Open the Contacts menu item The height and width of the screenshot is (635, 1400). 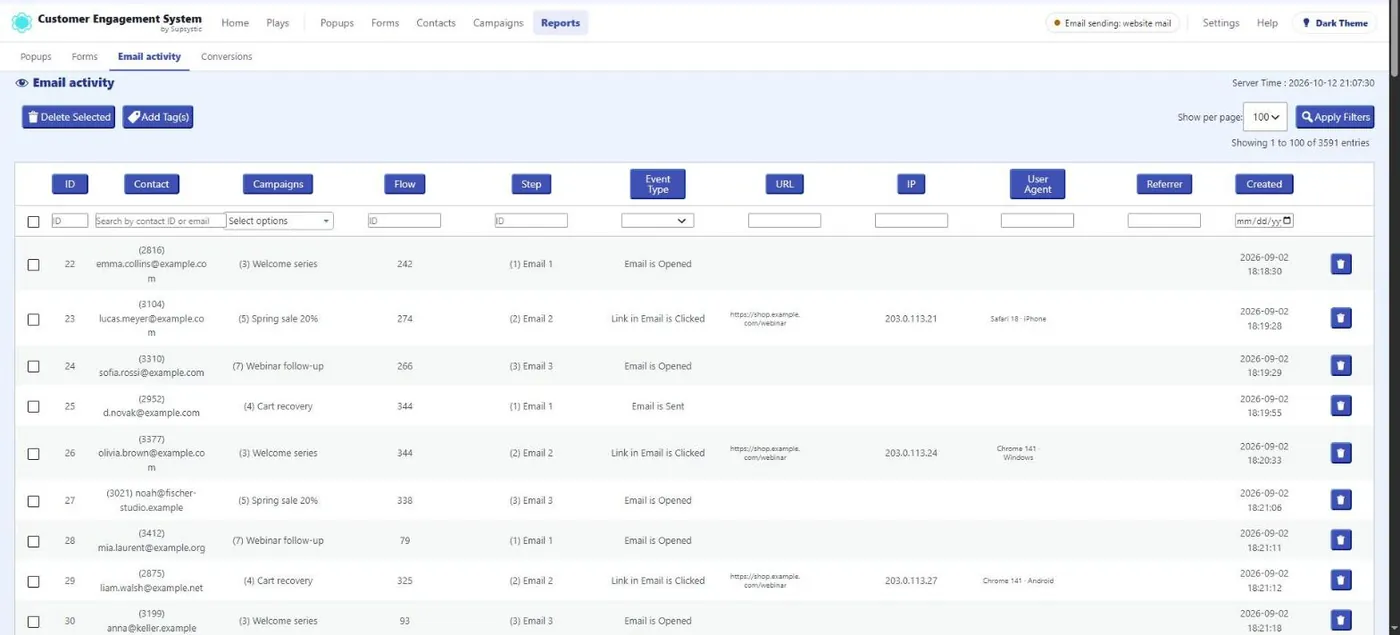[x=436, y=23]
